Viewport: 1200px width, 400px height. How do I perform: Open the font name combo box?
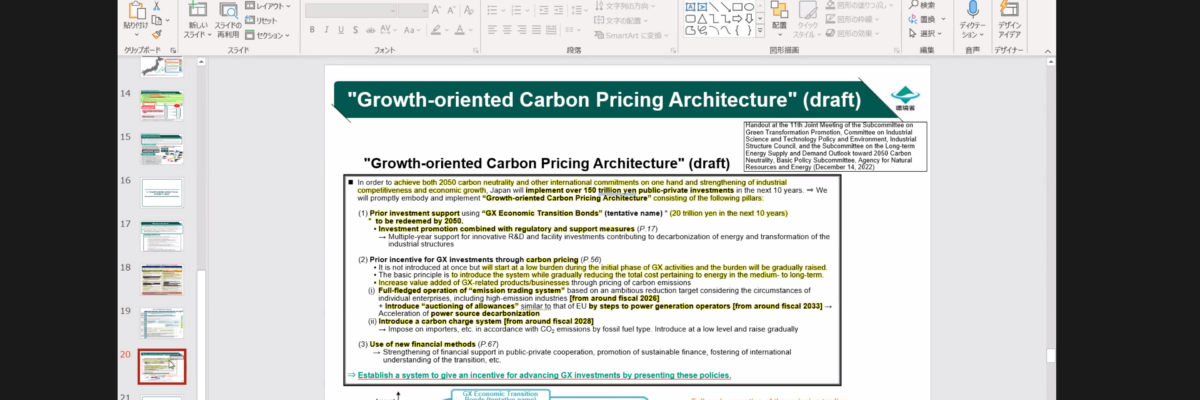coord(350,9)
